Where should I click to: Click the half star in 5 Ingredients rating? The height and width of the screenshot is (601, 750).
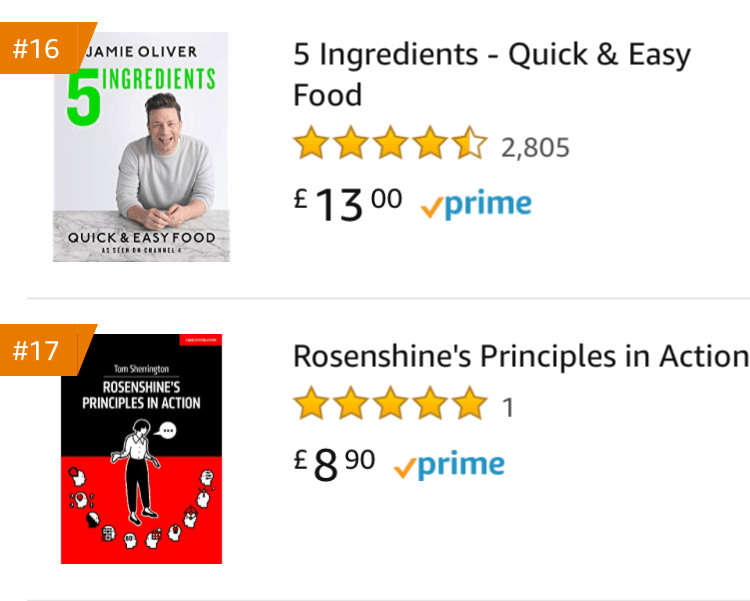click(469, 146)
